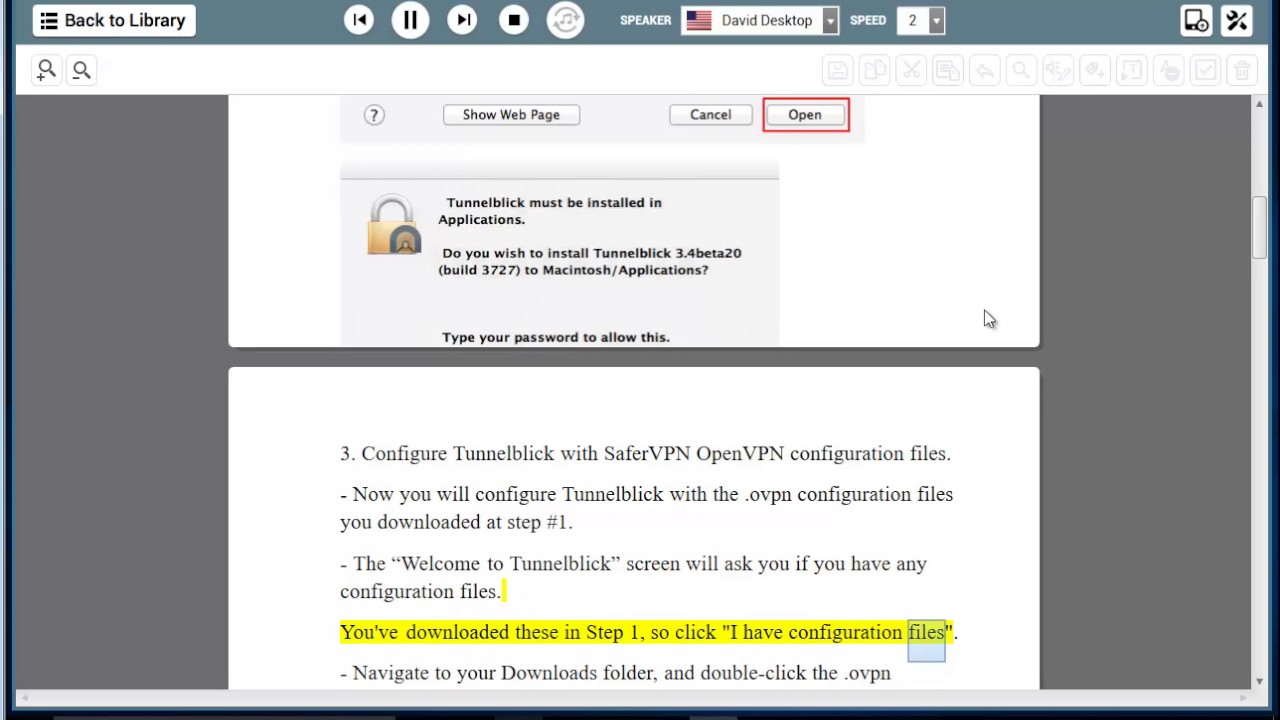1280x720 pixels.
Task: Zoom in with the magnifier plus
Action: tap(45, 70)
